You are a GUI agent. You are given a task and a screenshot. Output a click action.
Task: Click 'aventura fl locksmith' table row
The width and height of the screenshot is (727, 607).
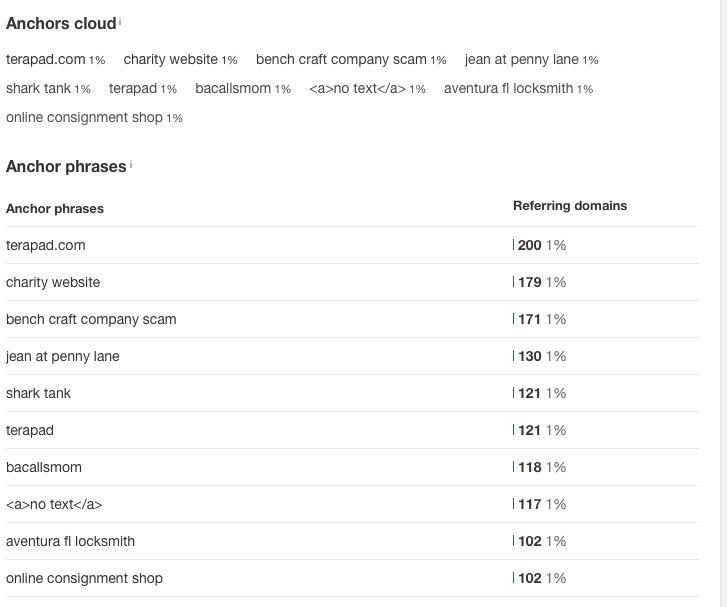coord(352,541)
